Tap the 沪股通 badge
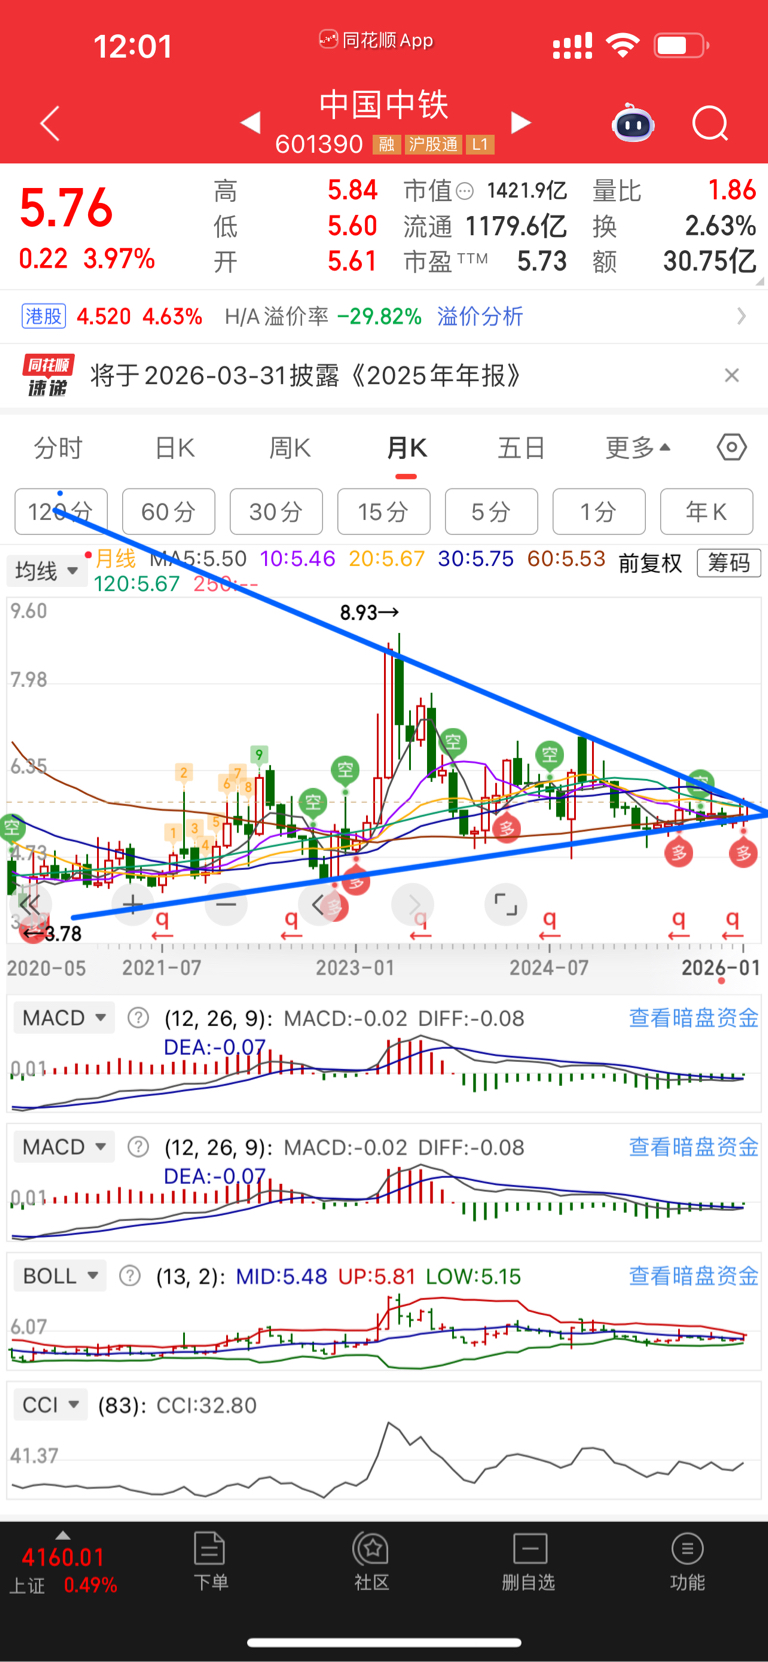The image size is (768, 1662). 433,144
